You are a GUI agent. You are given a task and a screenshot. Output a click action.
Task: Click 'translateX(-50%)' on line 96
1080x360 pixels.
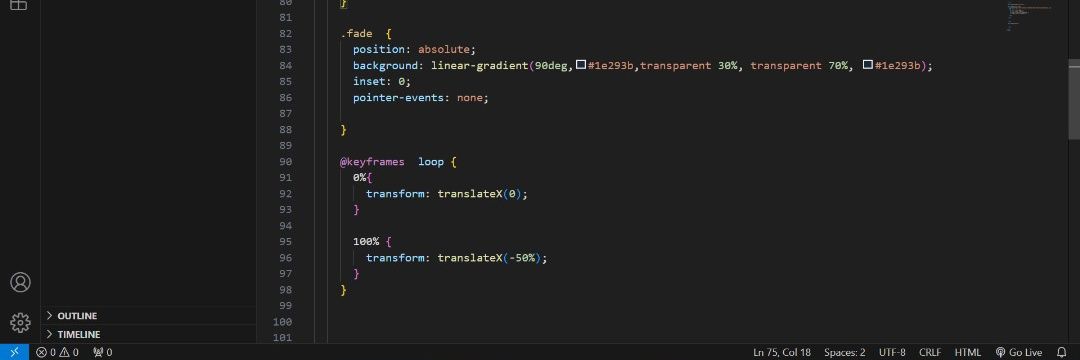pyautogui.click(x=489, y=258)
